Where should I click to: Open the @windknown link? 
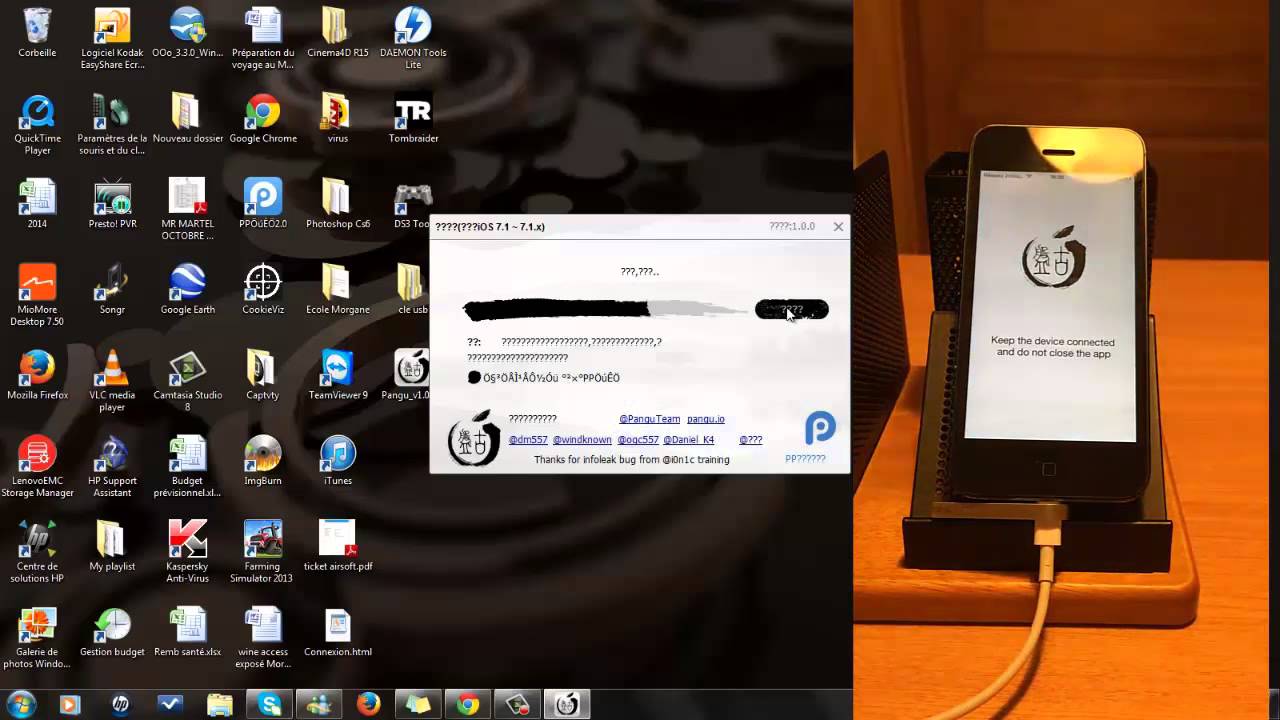coord(582,440)
